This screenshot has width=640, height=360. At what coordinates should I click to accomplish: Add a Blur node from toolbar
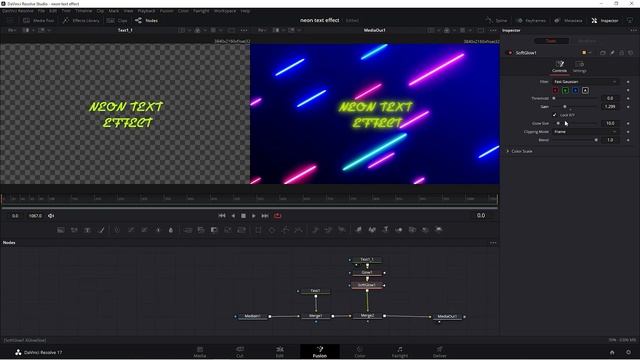click(x=171, y=230)
